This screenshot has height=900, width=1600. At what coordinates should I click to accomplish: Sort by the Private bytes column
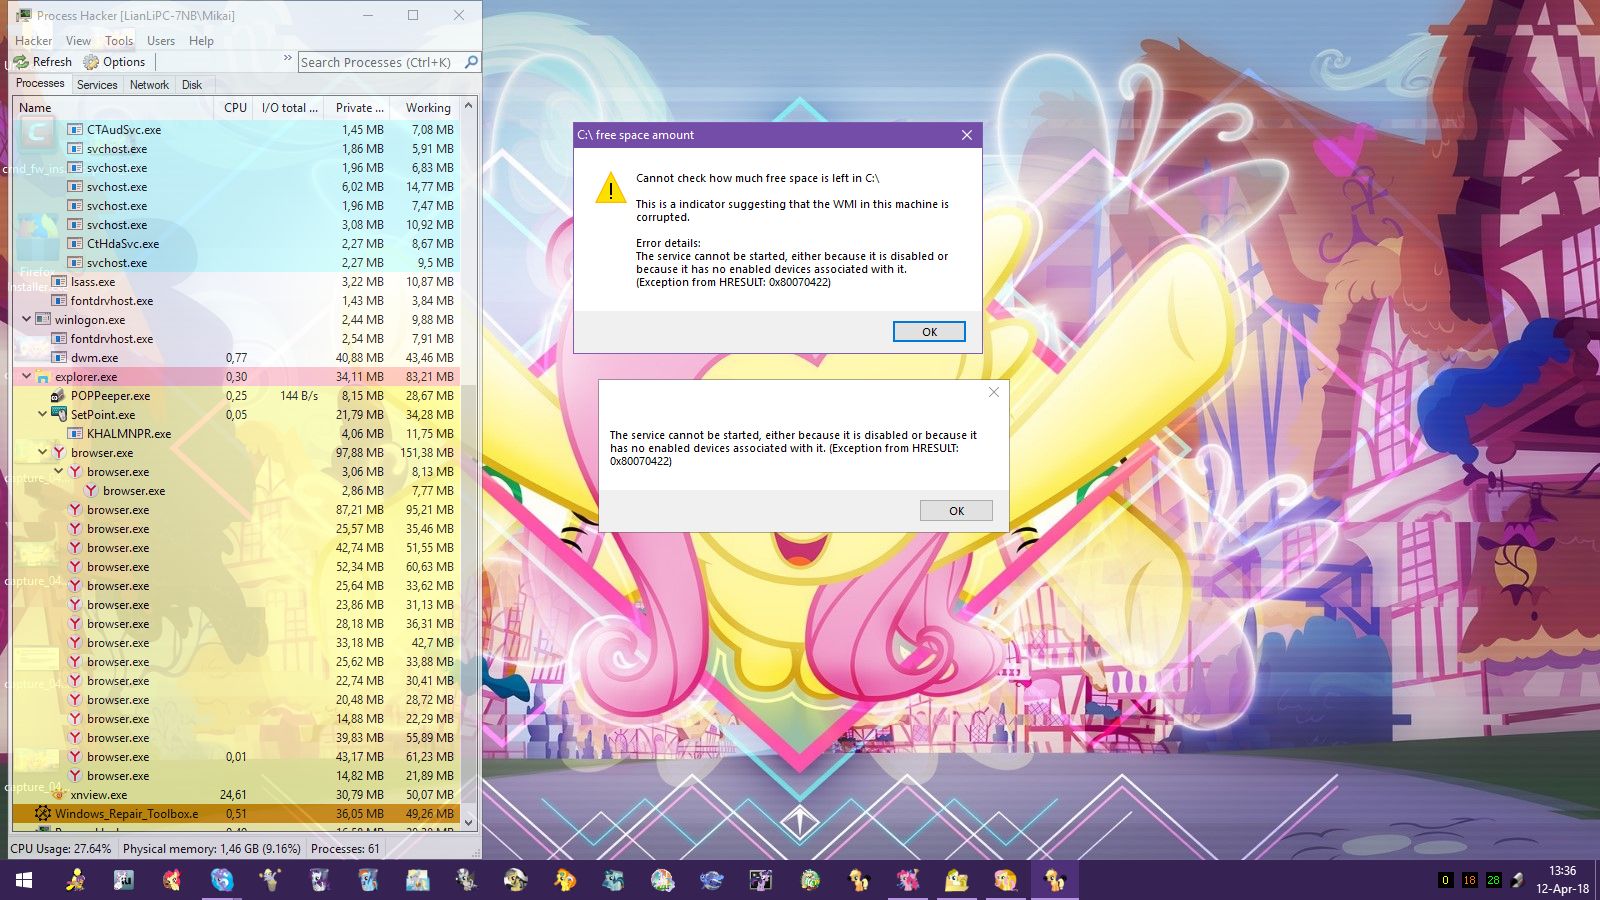357,107
